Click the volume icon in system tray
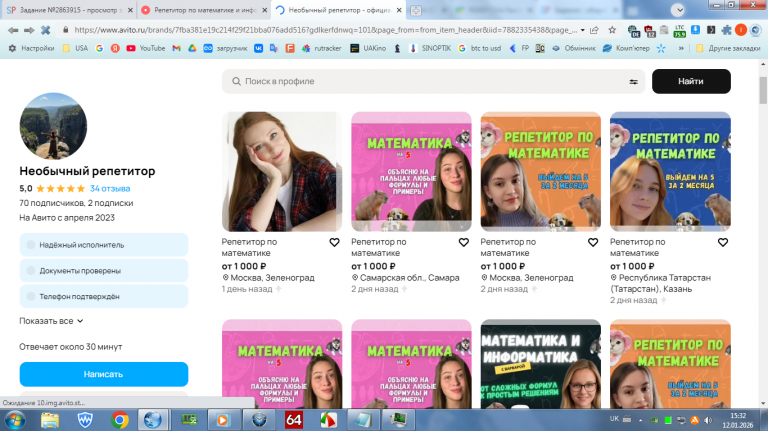Viewport: 768px width, 431px height. (708, 420)
